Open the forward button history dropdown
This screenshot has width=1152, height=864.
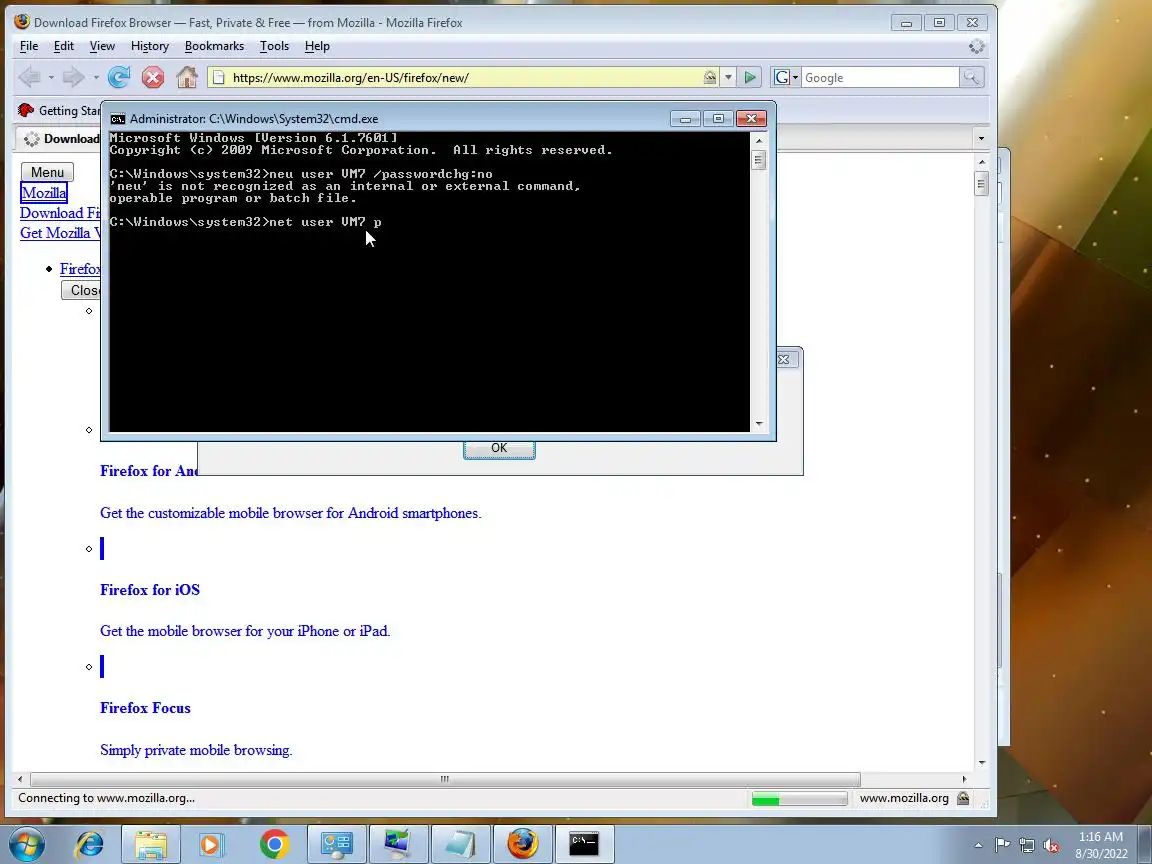(96, 77)
